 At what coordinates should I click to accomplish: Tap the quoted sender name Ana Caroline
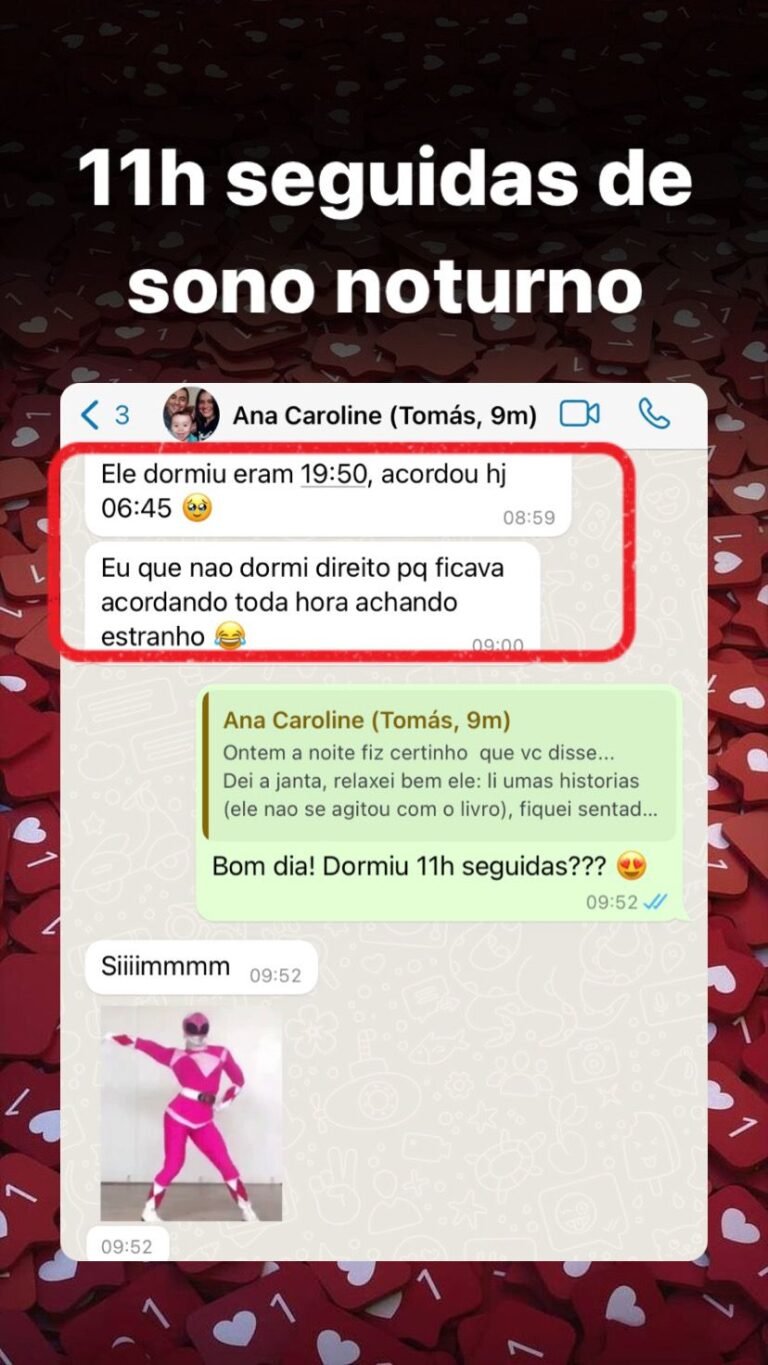tap(367, 720)
